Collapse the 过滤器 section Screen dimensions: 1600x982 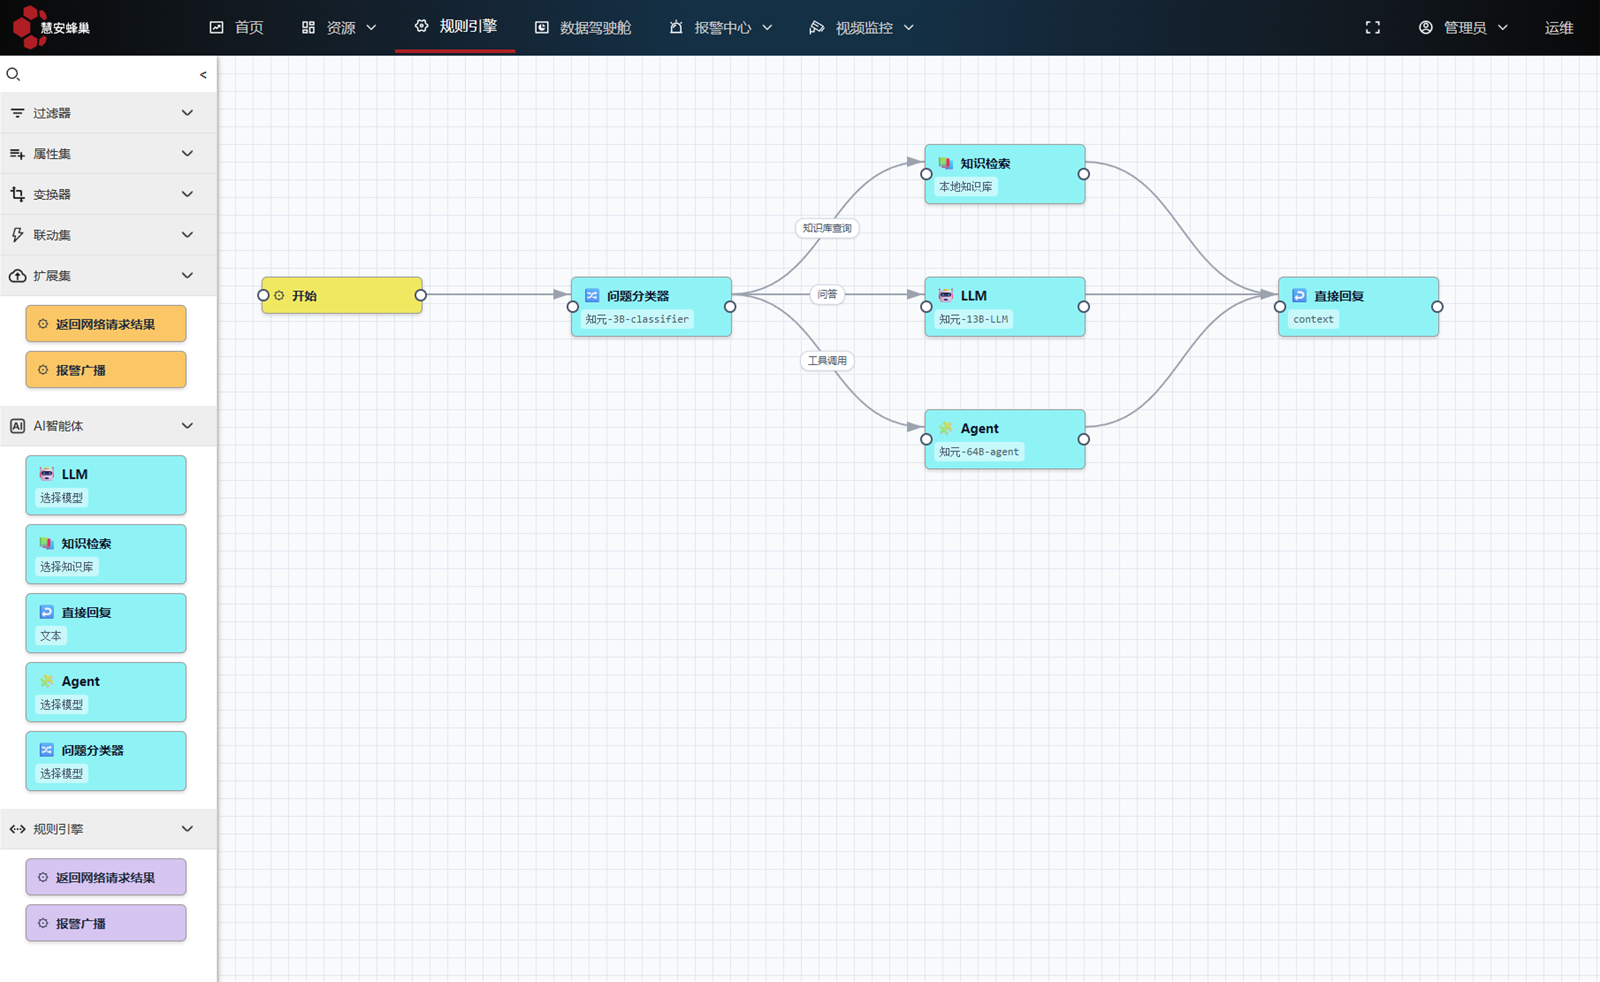[187, 113]
